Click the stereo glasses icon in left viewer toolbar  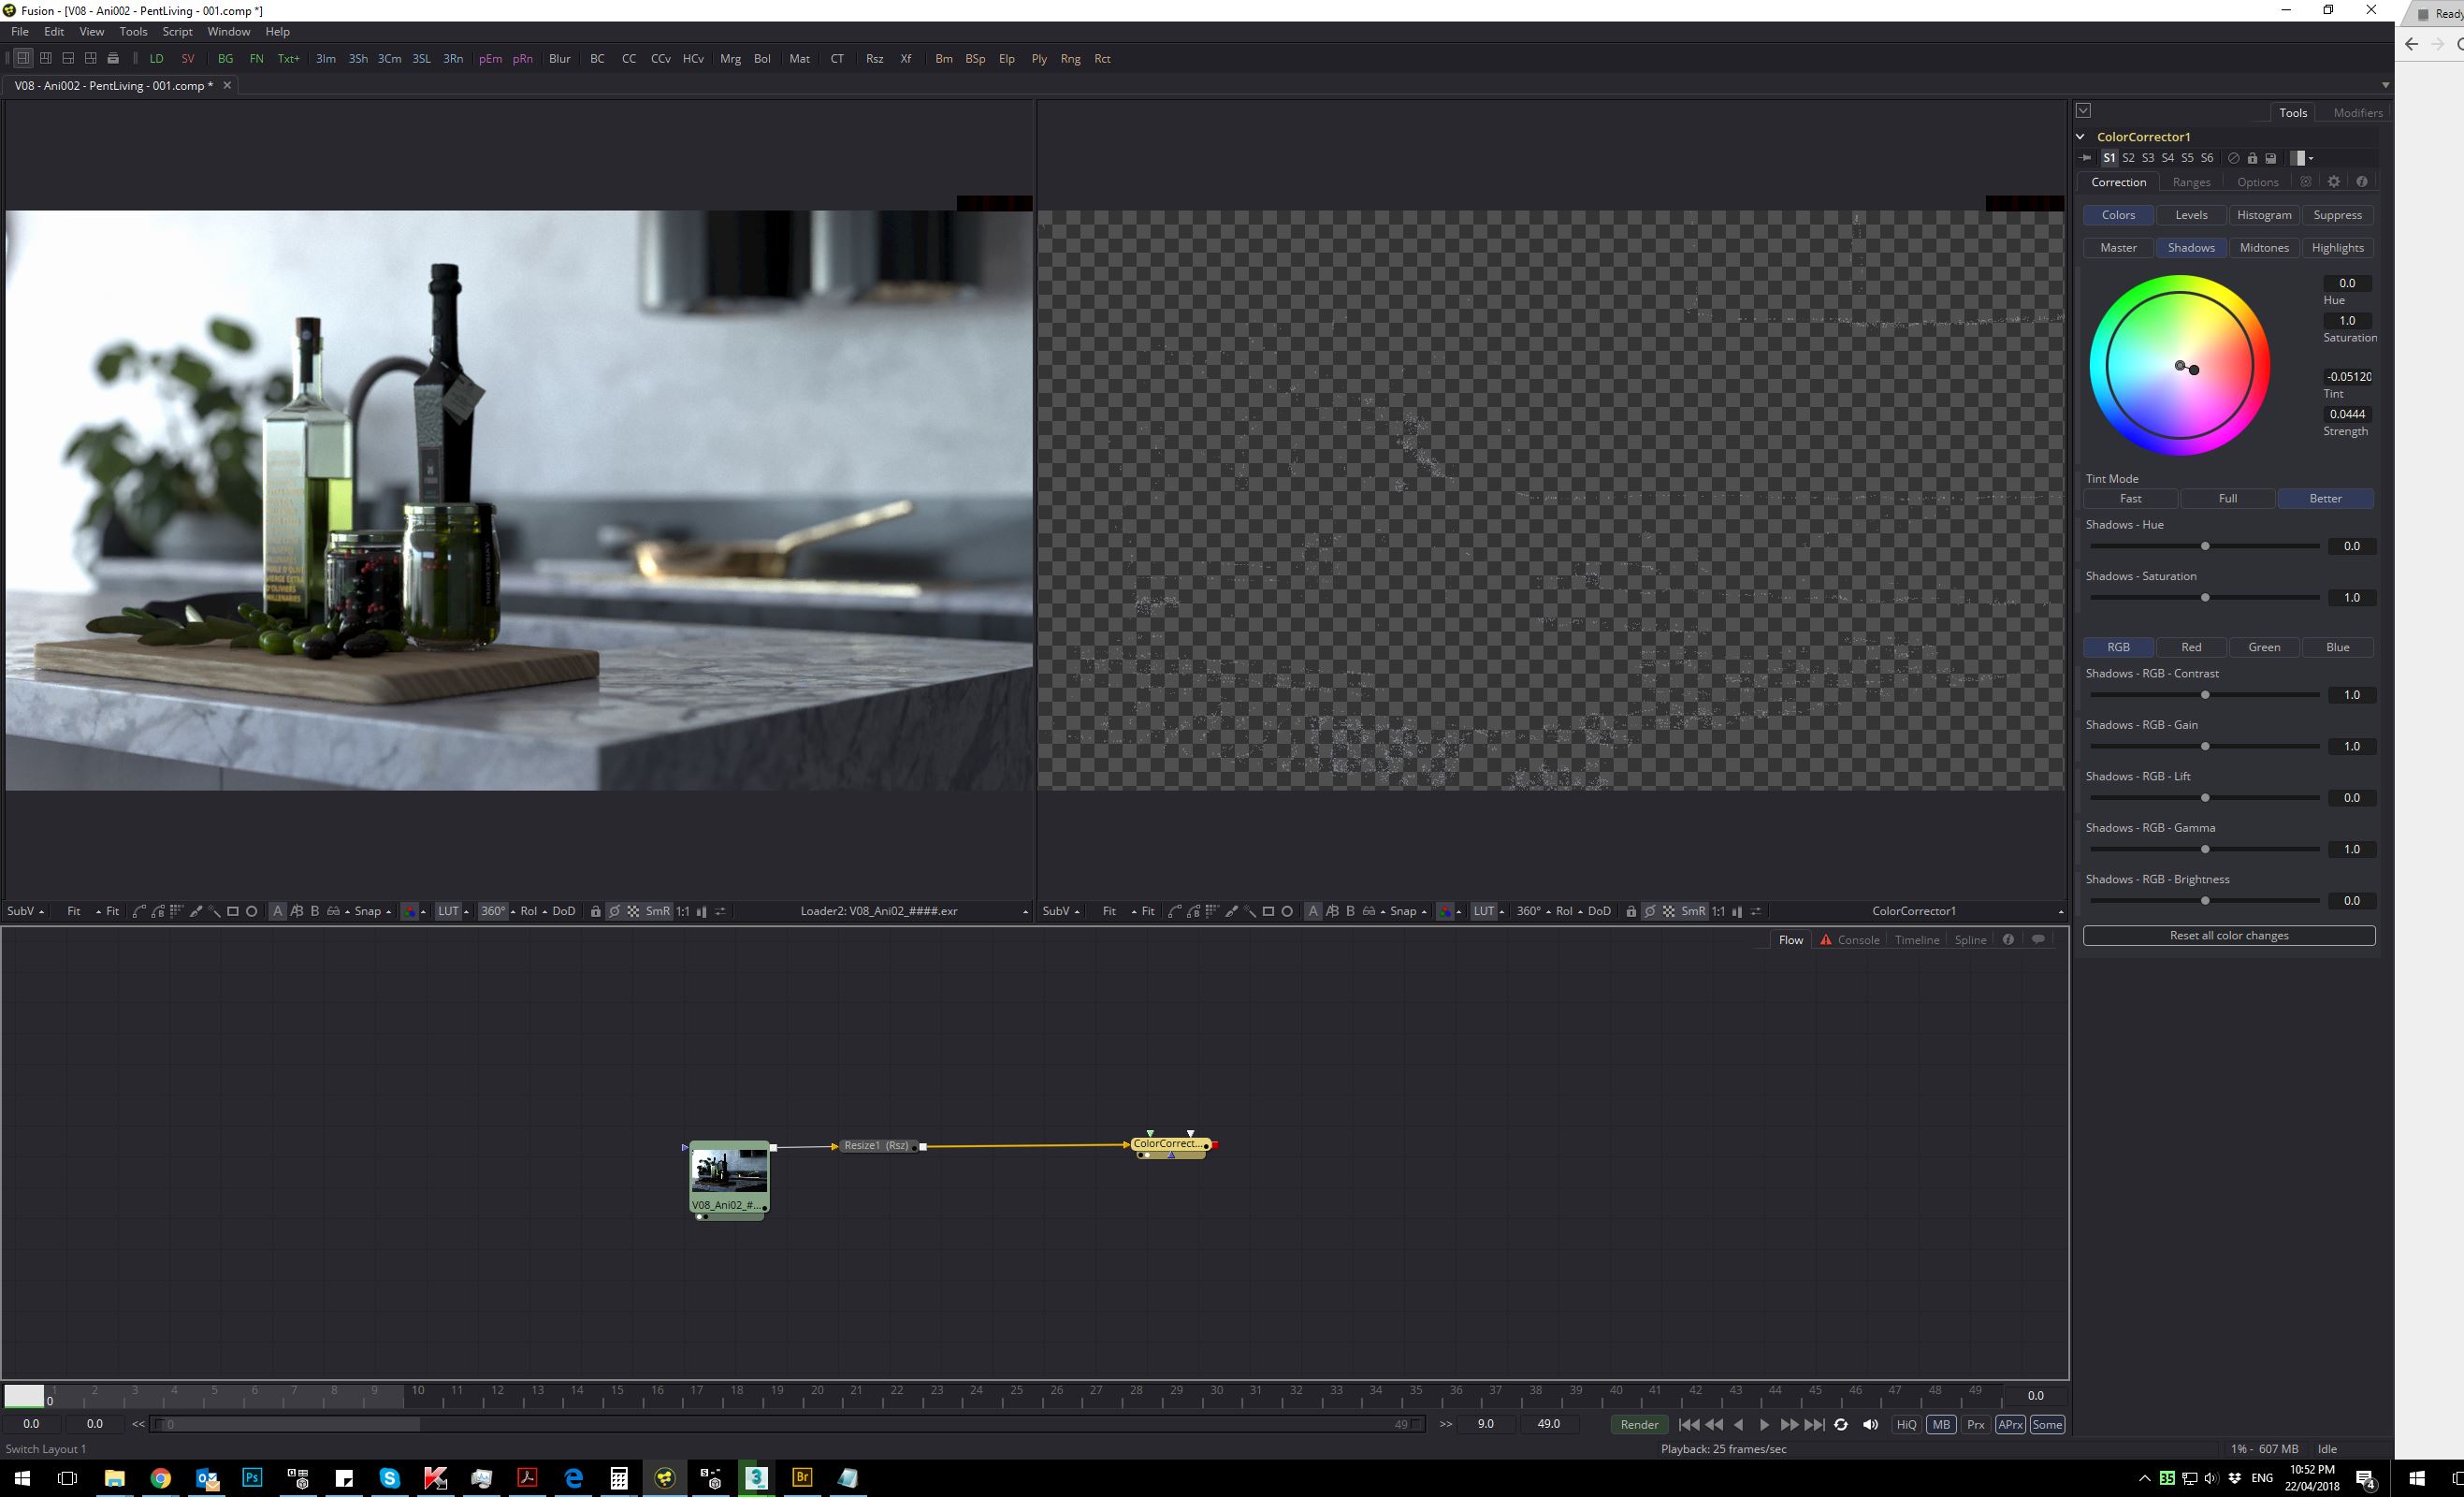coord(334,911)
